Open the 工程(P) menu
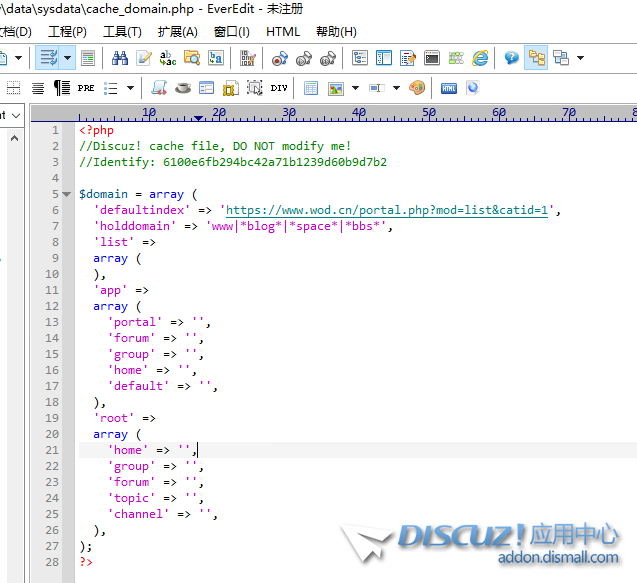The height and width of the screenshot is (583, 637). pyautogui.click(x=67, y=32)
